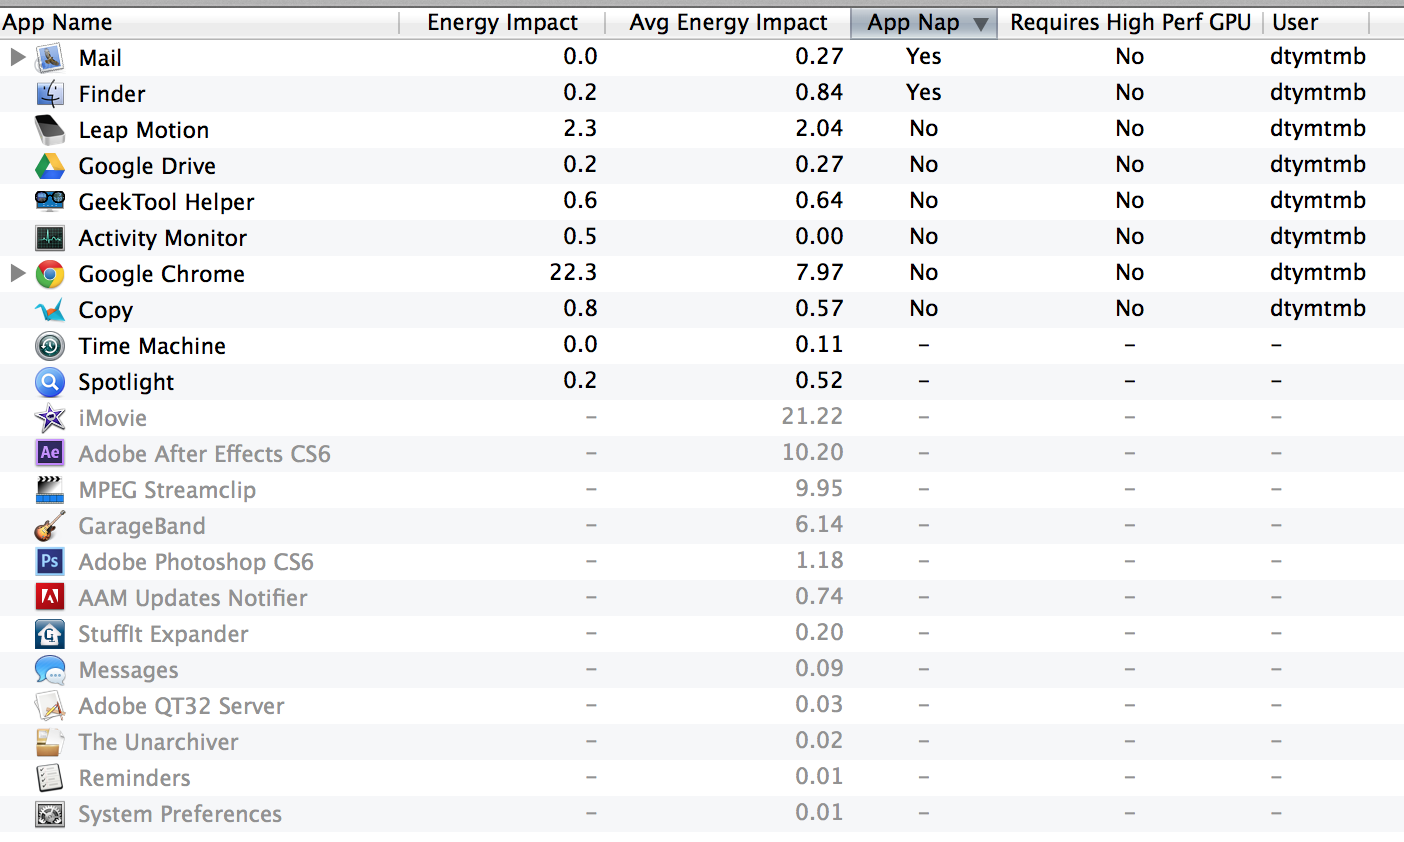Select the Reminders row name

coord(134,778)
